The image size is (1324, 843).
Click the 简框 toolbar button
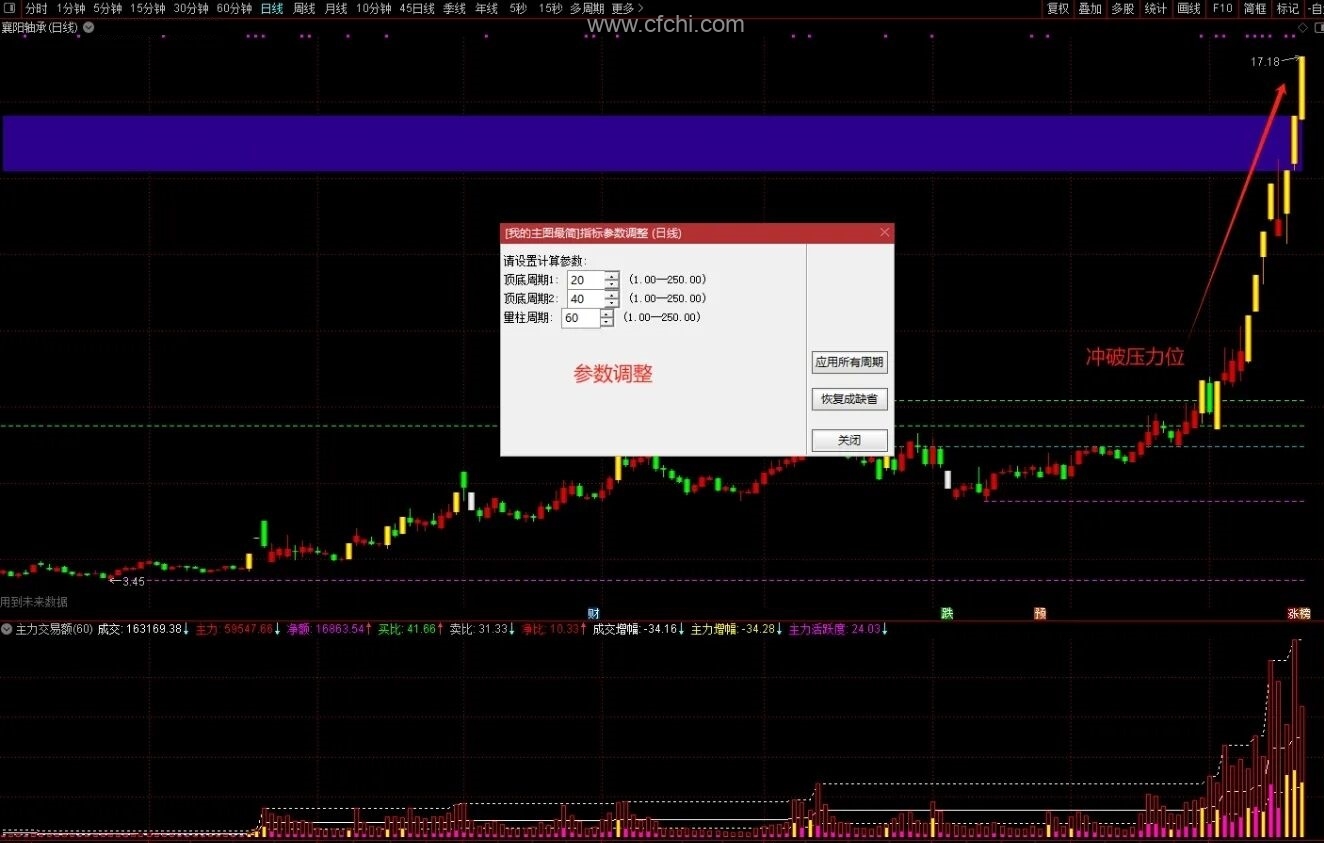[x=1255, y=8]
